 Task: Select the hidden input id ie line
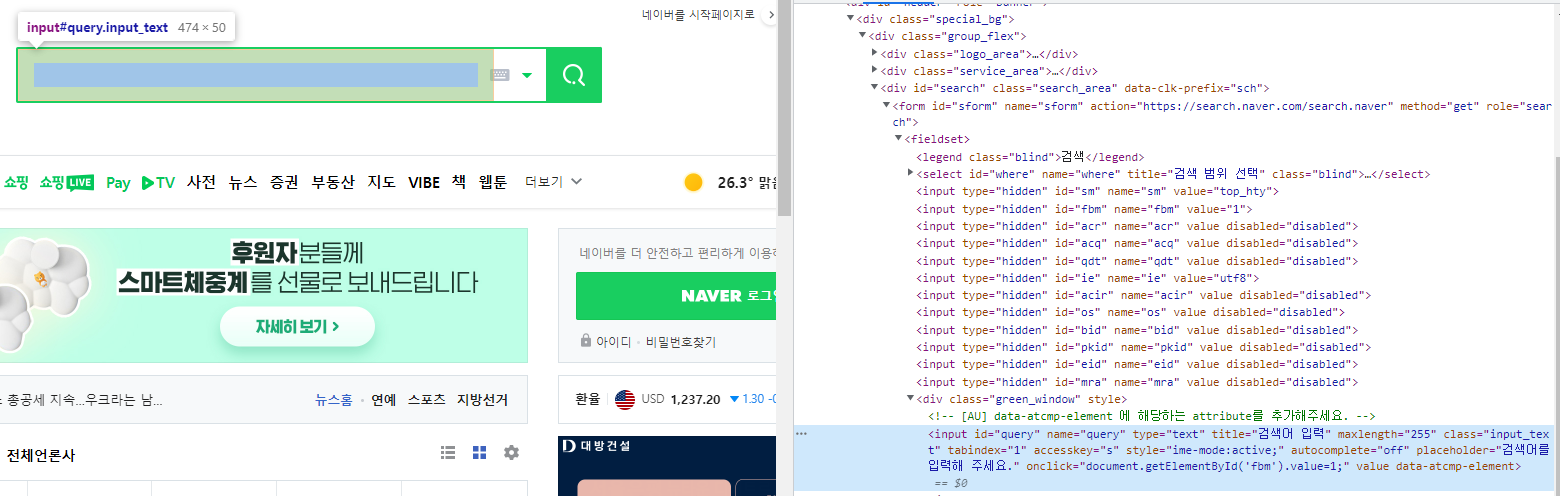coord(1088,278)
